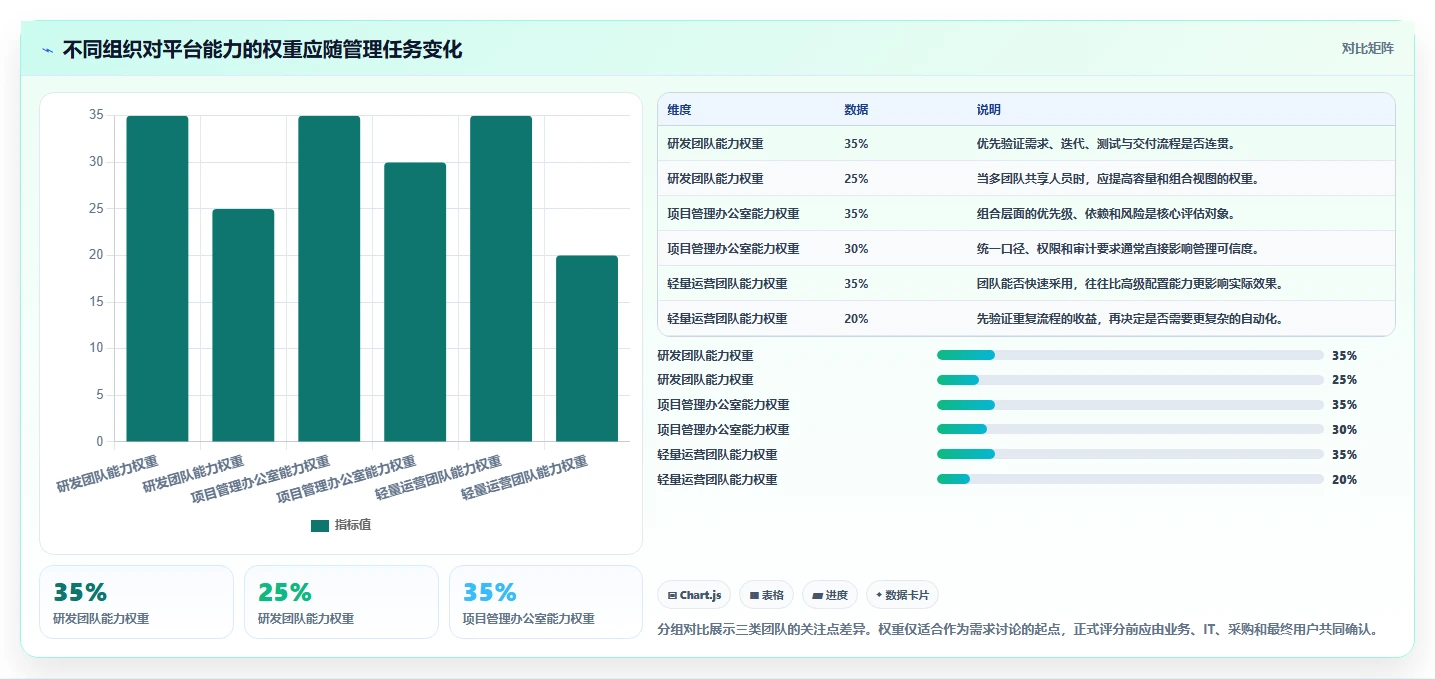Open the blue 35% 项目管理办公室能力权重 card
Image resolution: width=1435 pixels, height=679 pixels.
pos(546,602)
